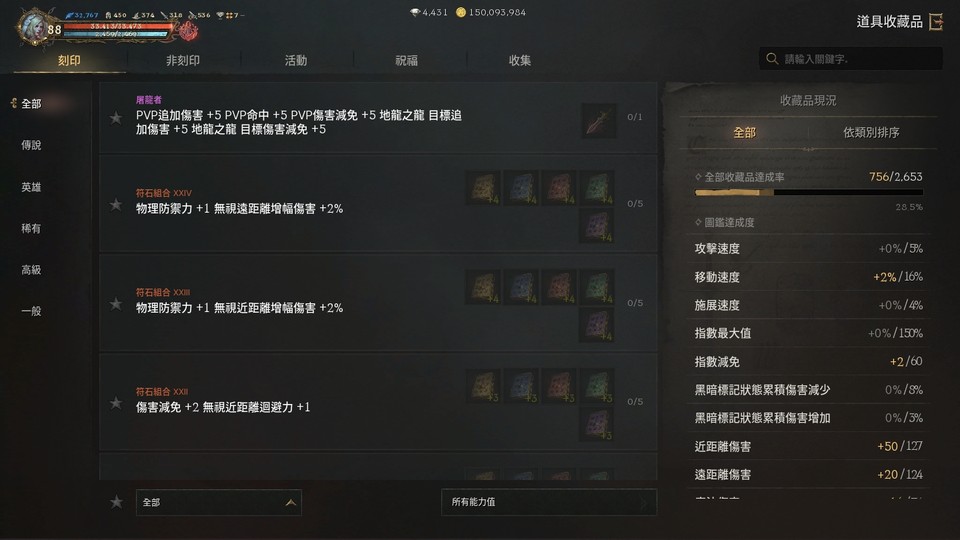Image resolution: width=960 pixels, height=540 pixels.
Task: Switch to the 收集 tab
Action: point(519,61)
